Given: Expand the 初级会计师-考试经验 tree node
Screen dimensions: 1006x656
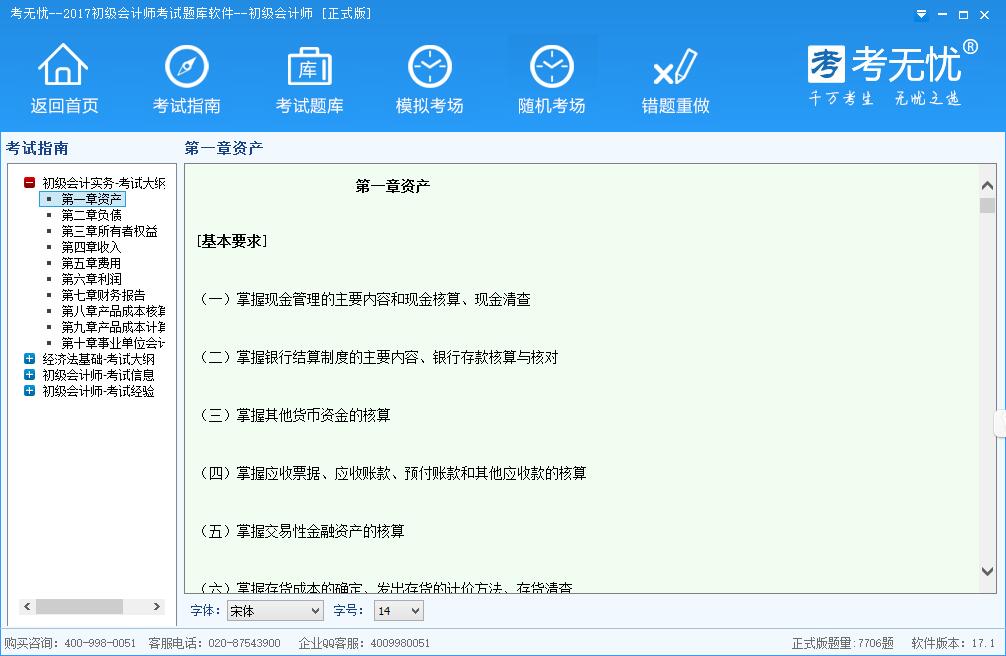Looking at the screenshot, I should pyautogui.click(x=30, y=391).
